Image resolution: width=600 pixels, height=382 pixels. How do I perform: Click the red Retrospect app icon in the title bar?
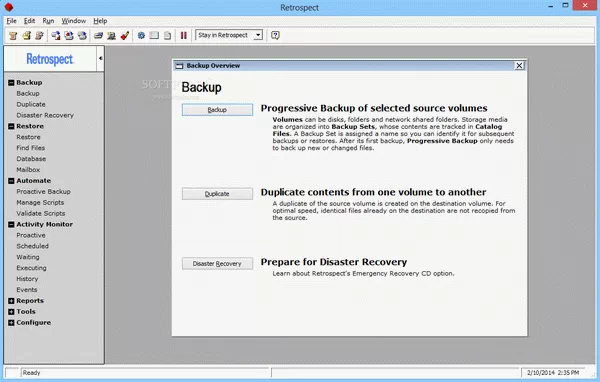coord(8,7)
